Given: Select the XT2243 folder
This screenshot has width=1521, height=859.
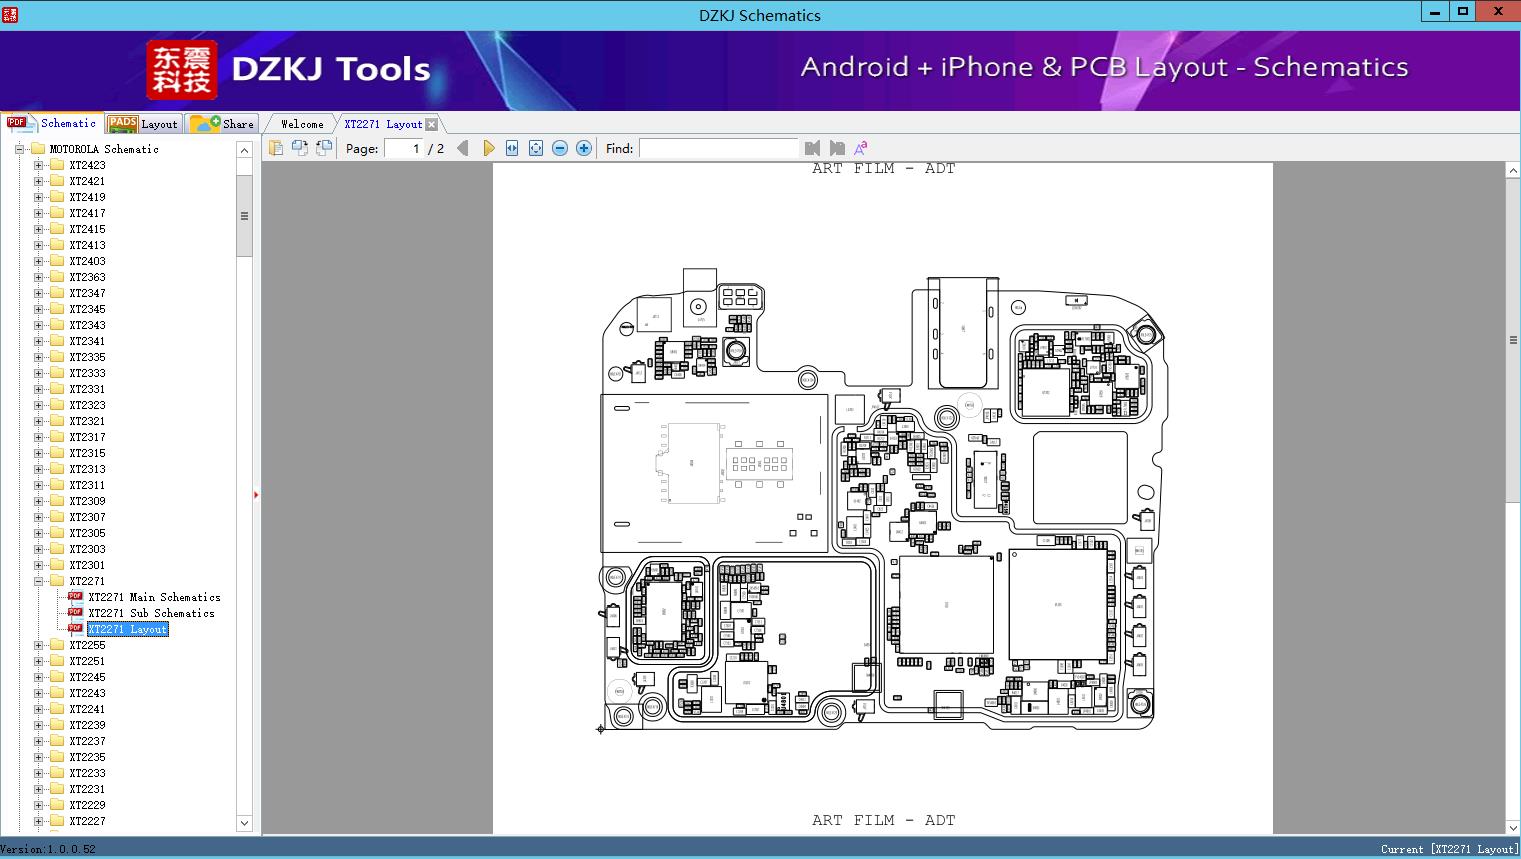Looking at the screenshot, I should 87,693.
